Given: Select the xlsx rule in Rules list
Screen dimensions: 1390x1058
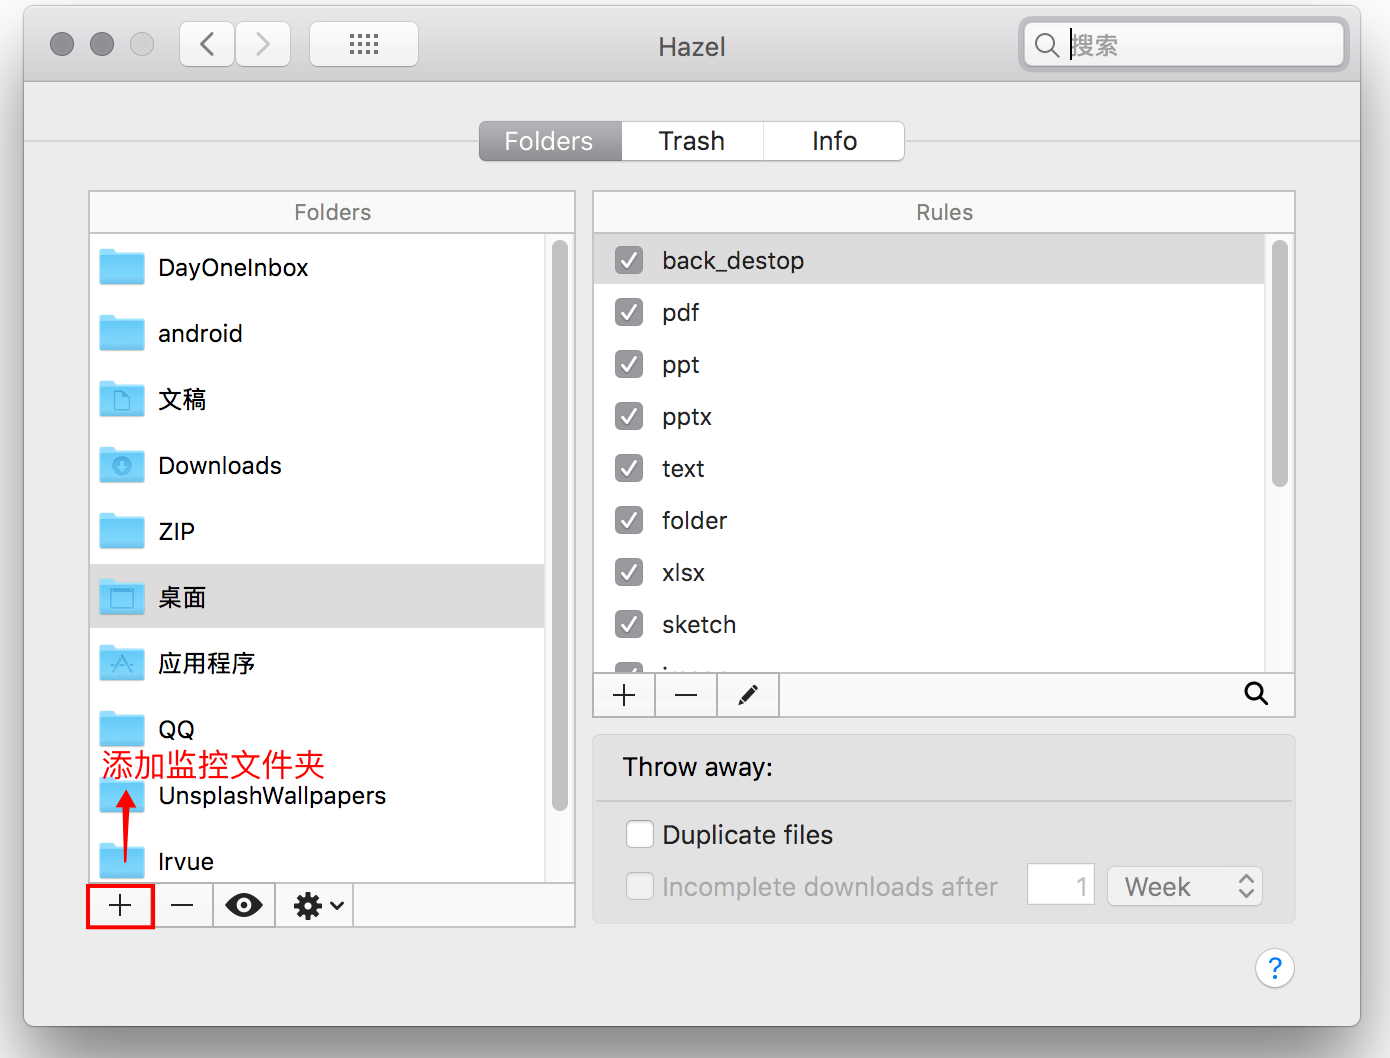Looking at the screenshot, I should (684, 573).
